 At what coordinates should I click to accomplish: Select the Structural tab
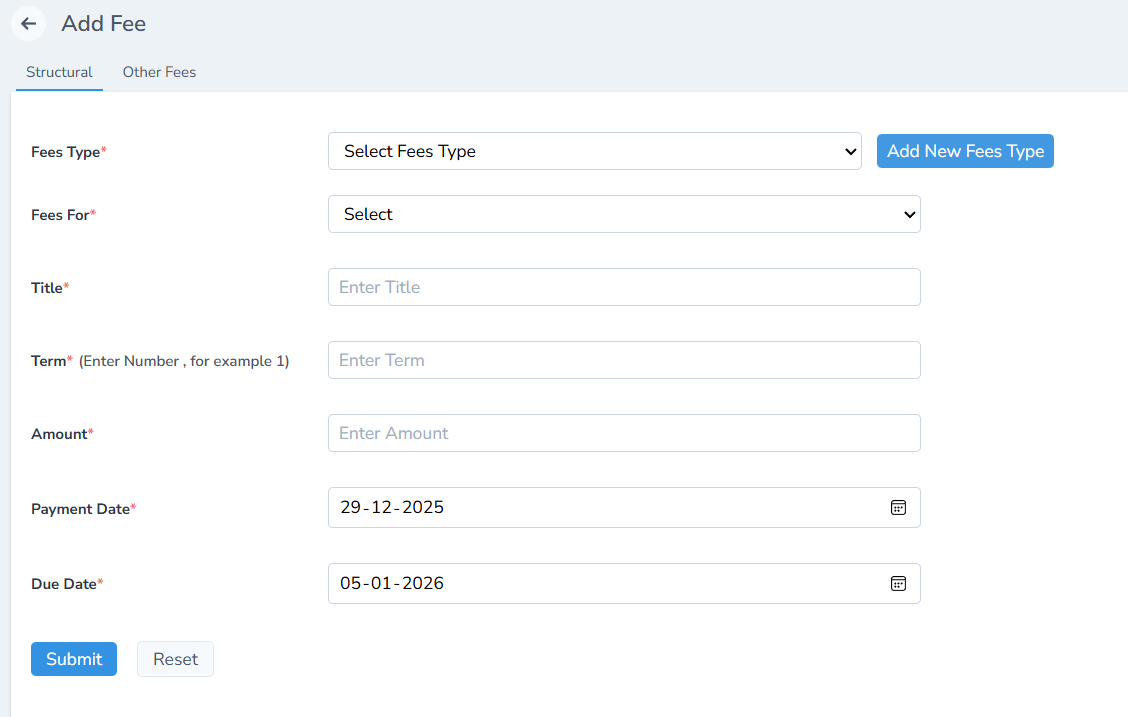[x=58, y=71]
